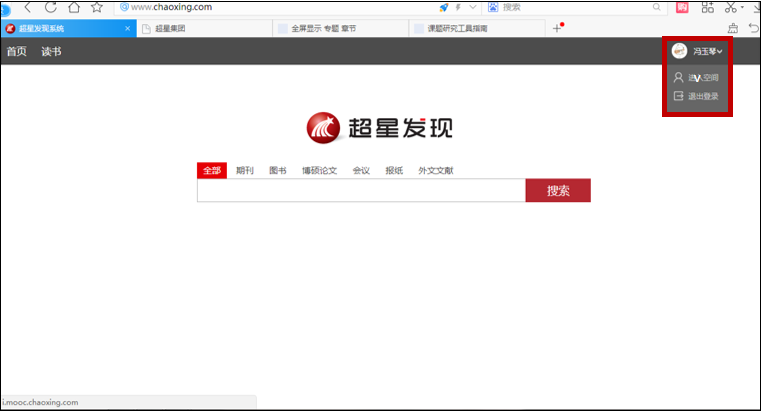Close the 超星发现系统 tab

127,29
